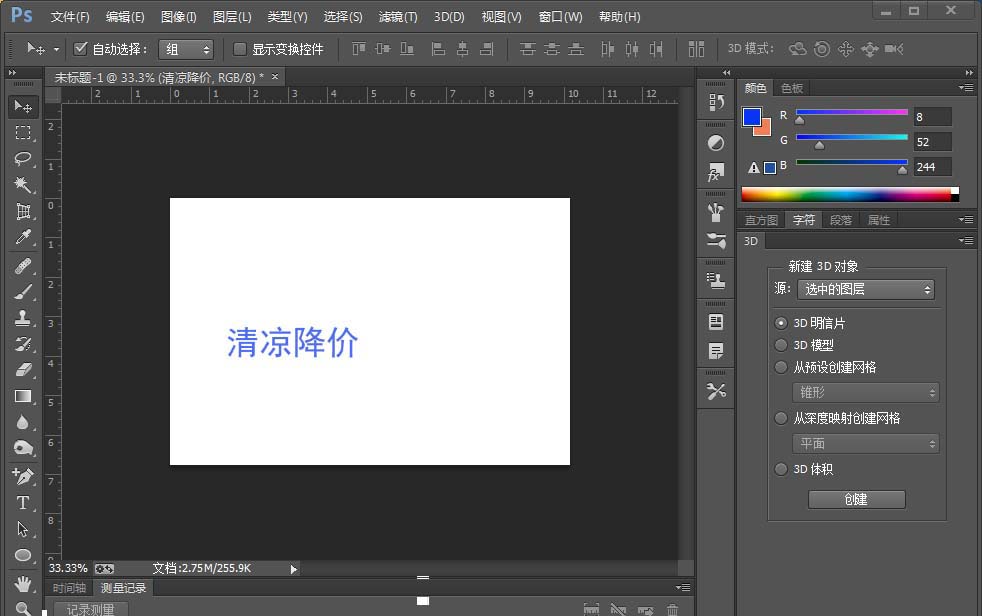Click the 创建 button in 3D panel
The image size is (982, 616).
[856, 499]
